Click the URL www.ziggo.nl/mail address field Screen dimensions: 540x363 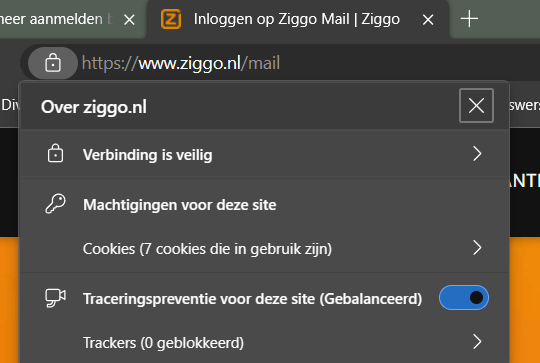coord(181,63)
